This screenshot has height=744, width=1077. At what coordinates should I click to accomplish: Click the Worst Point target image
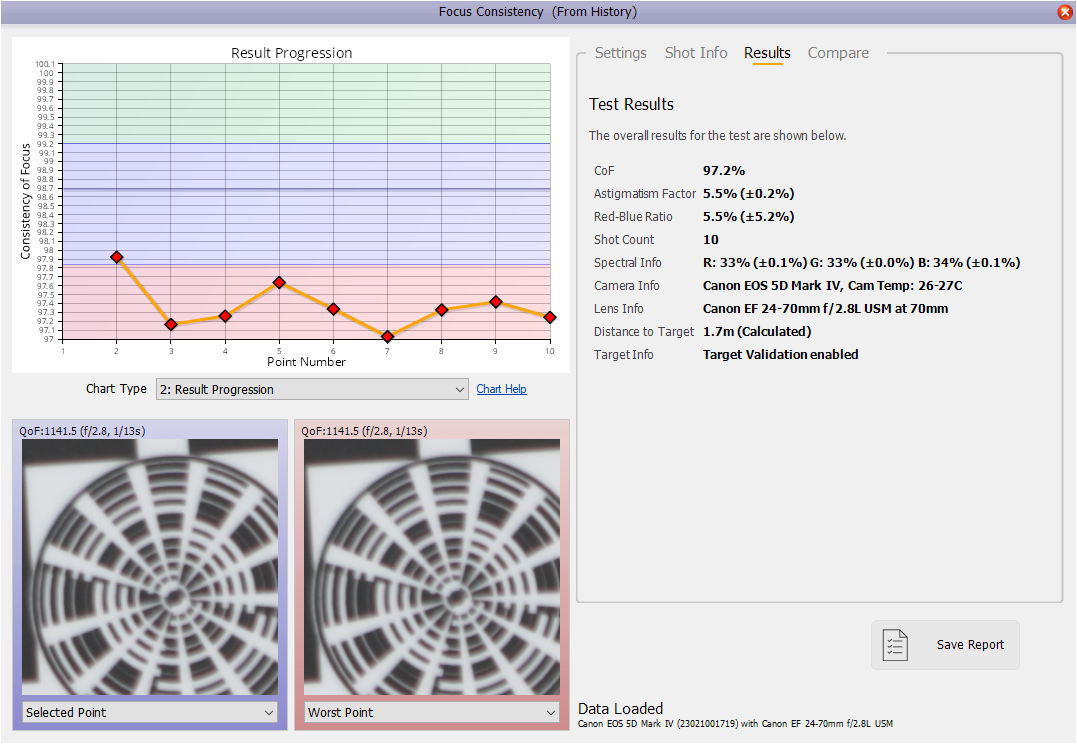point(432,567)
